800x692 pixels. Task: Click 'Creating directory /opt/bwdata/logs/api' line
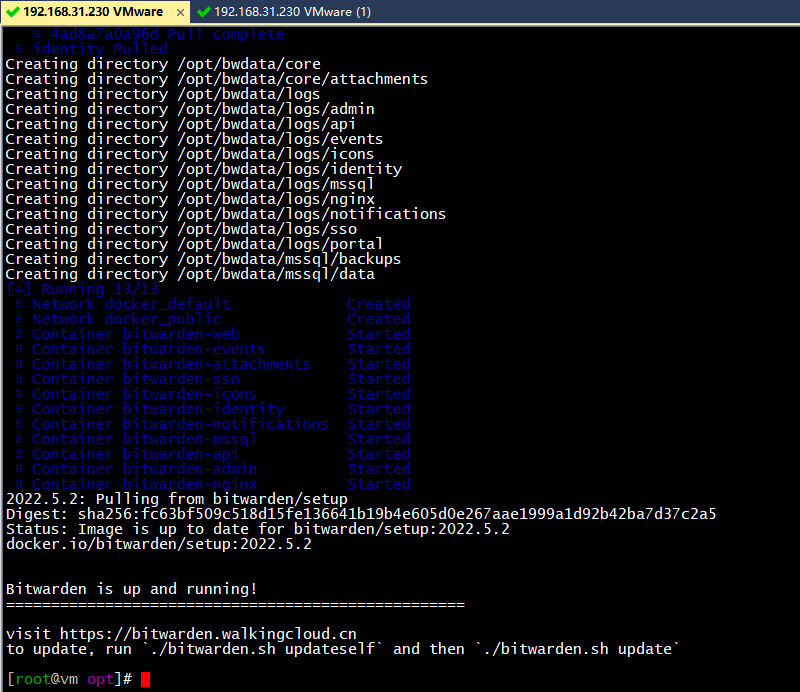pyautogui.click(x=181, y=124)
